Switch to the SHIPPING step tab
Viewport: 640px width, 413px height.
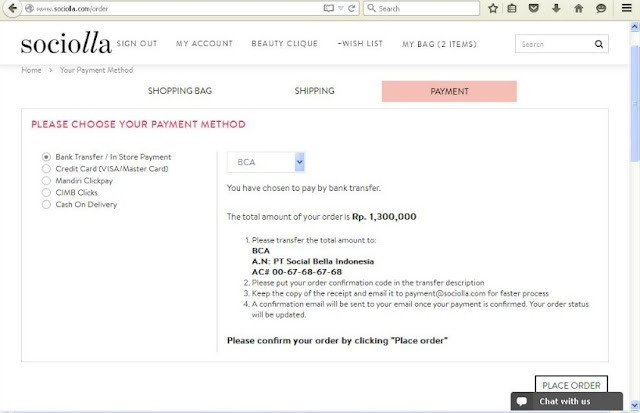(x=314, y=91)
